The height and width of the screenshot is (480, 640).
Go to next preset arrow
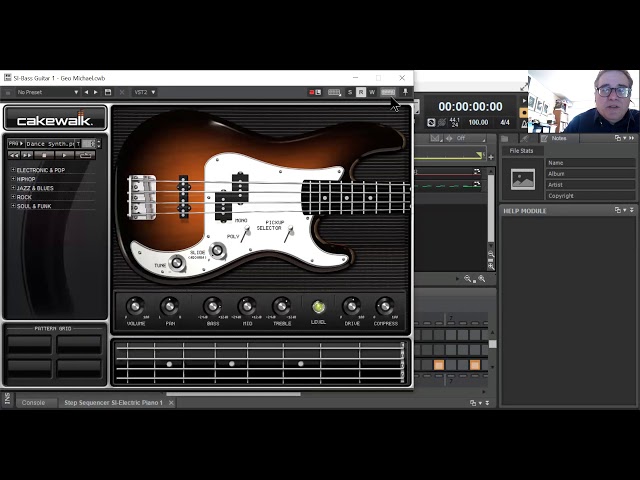click(96, 92)
